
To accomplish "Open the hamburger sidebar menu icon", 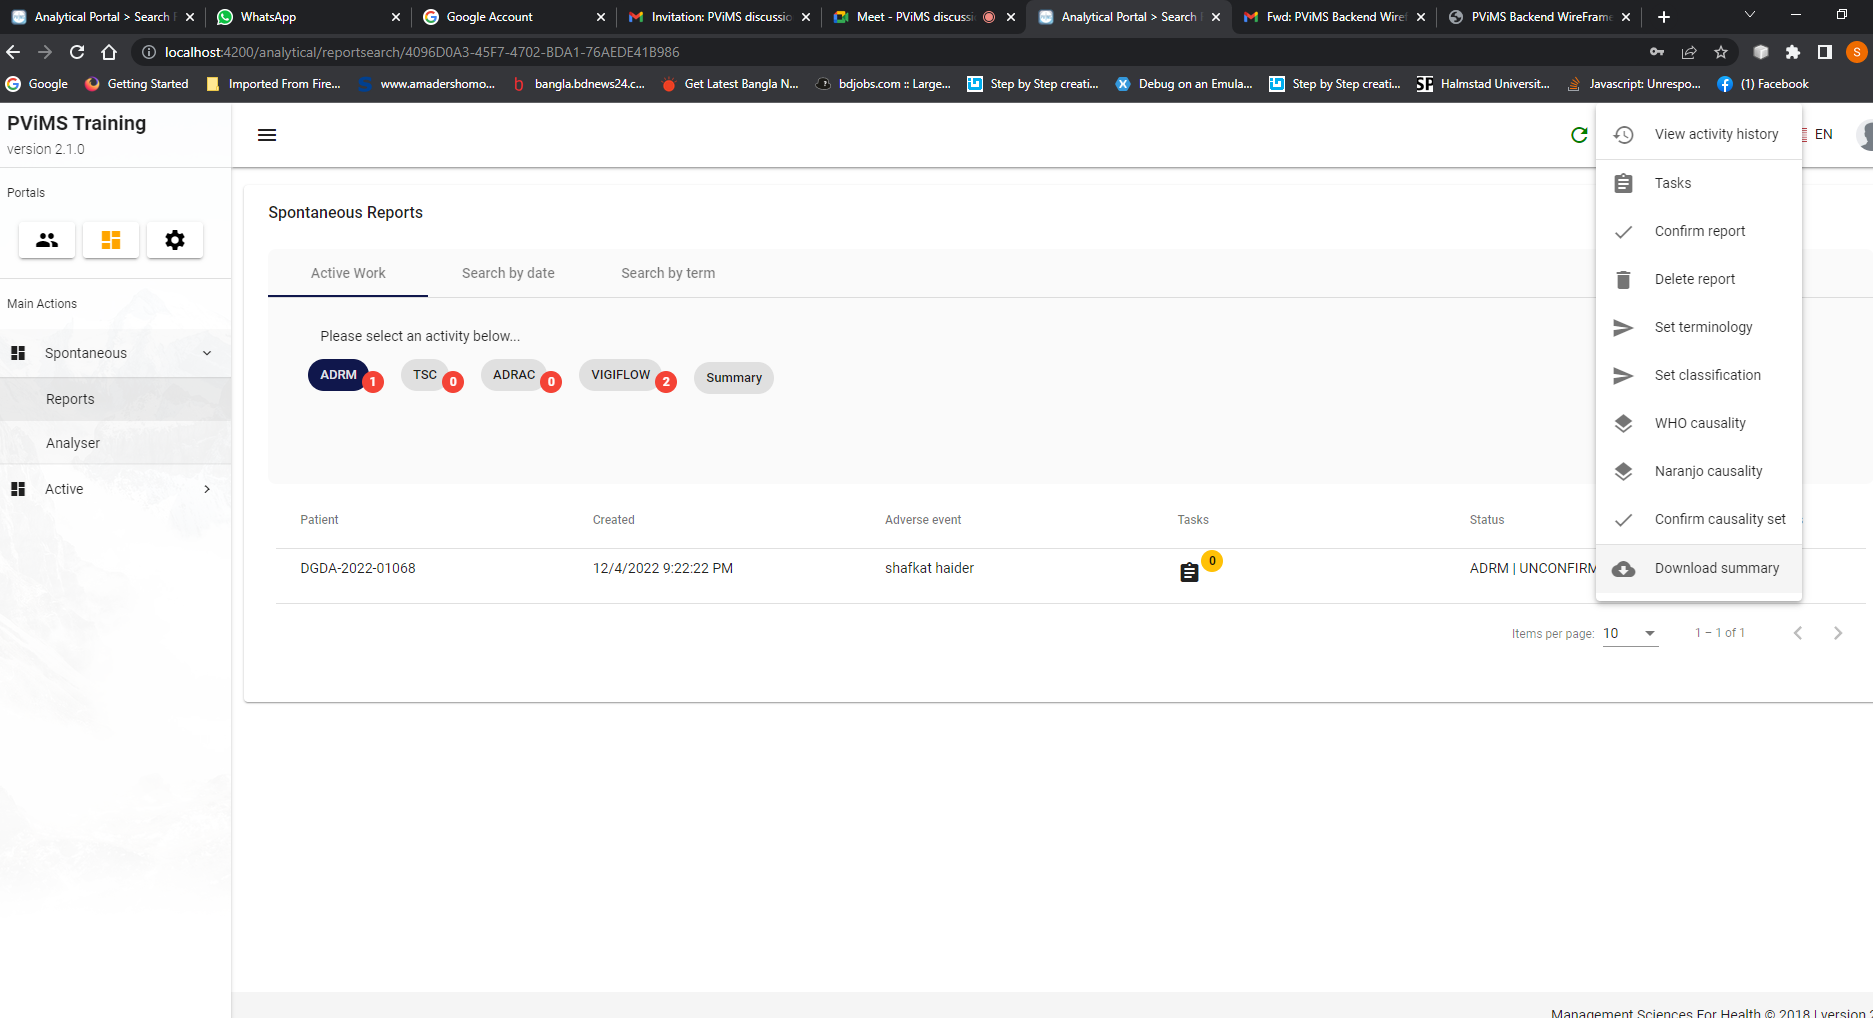I will 267,135.
